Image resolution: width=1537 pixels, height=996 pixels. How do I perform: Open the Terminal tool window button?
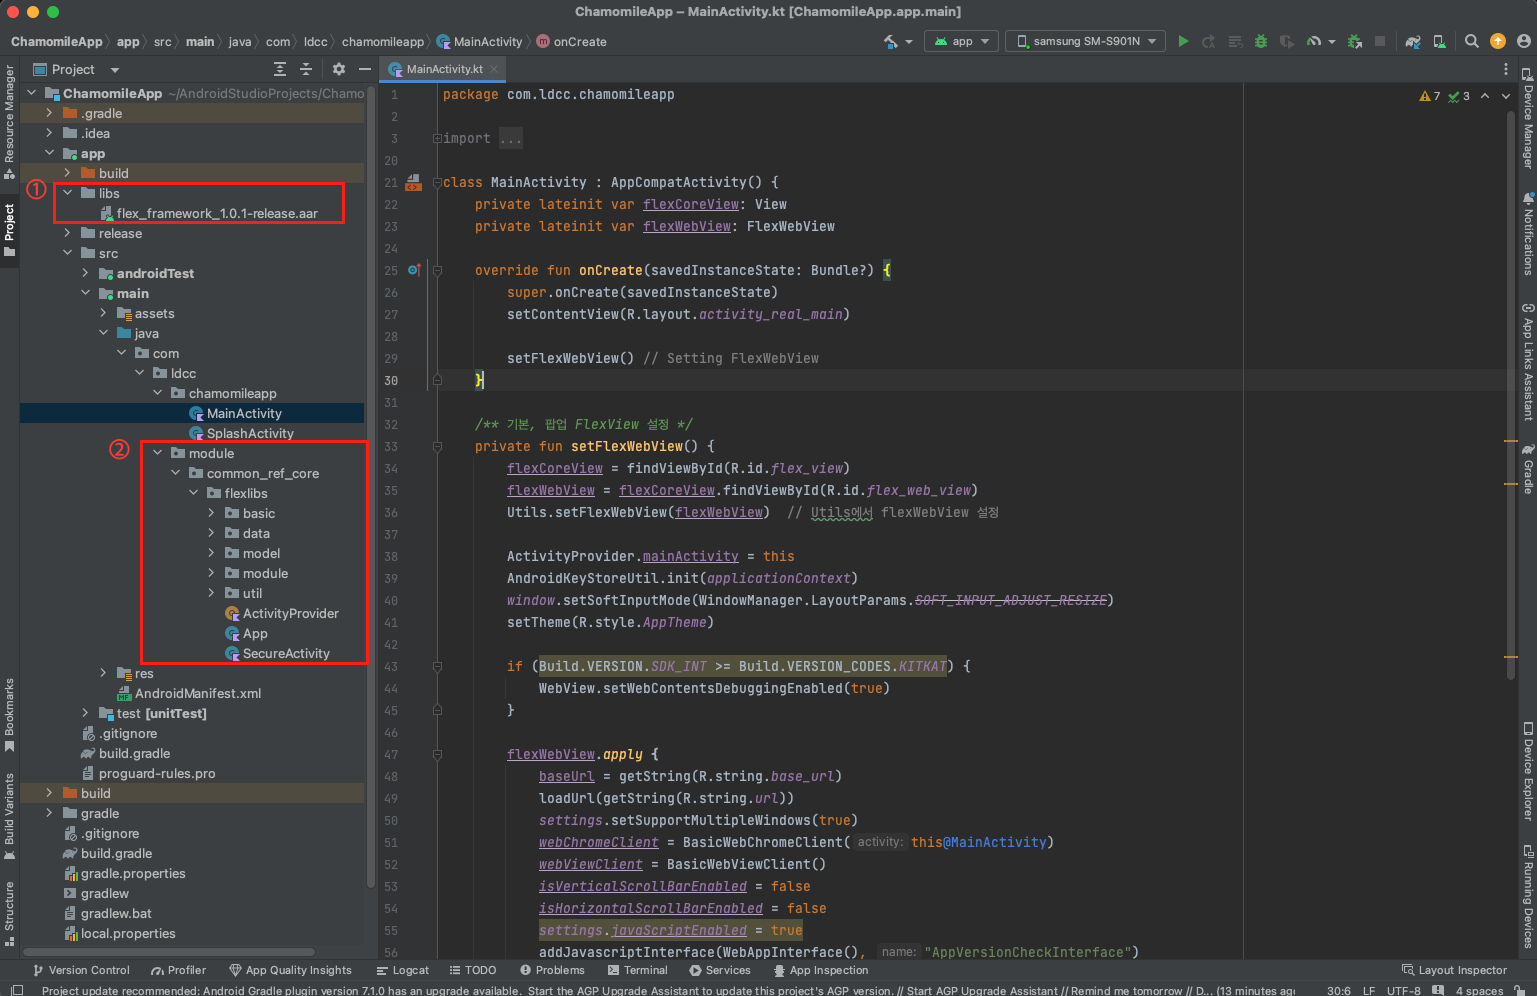[637, 970]
